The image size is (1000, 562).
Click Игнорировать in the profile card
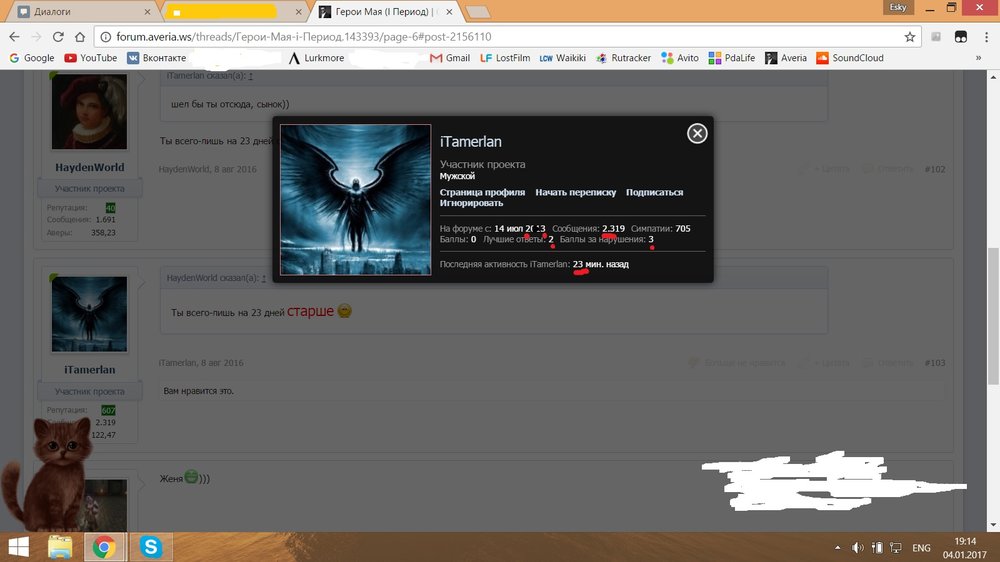pos(471,203)
